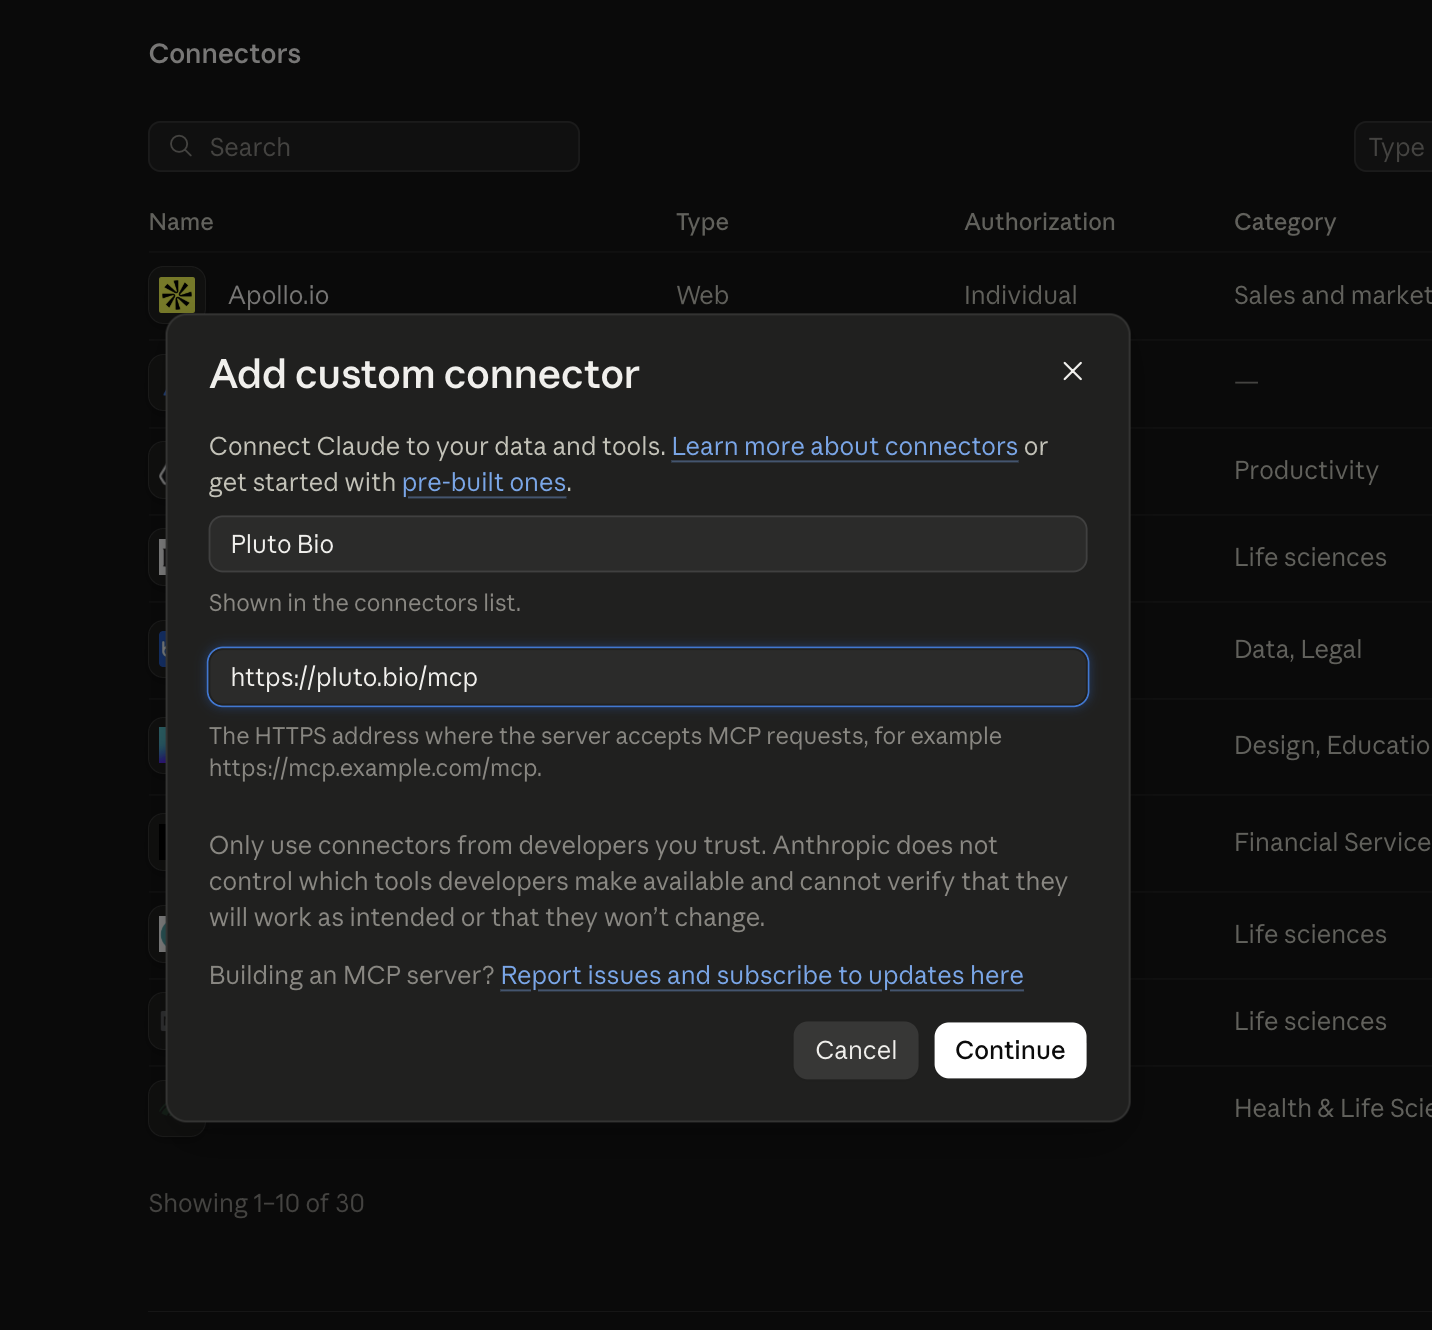Click the search magnifier icon
1432x1330 pixels.
pos(181,146)
